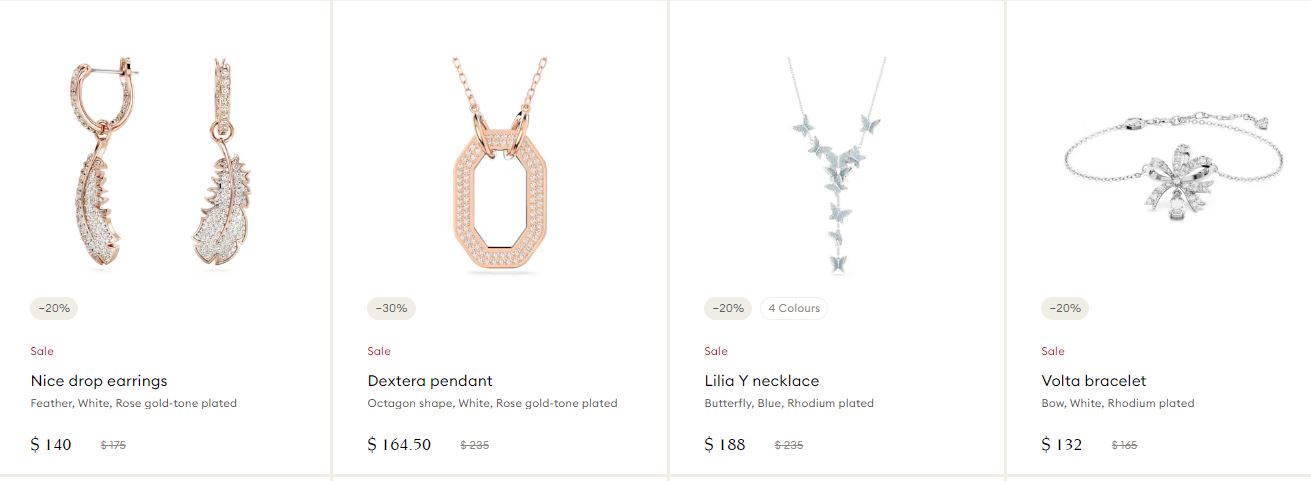This screenshot has height=481, width=1311.
Task: Select the Lilia Y necklace title
Action: click(x=762, y=381)
